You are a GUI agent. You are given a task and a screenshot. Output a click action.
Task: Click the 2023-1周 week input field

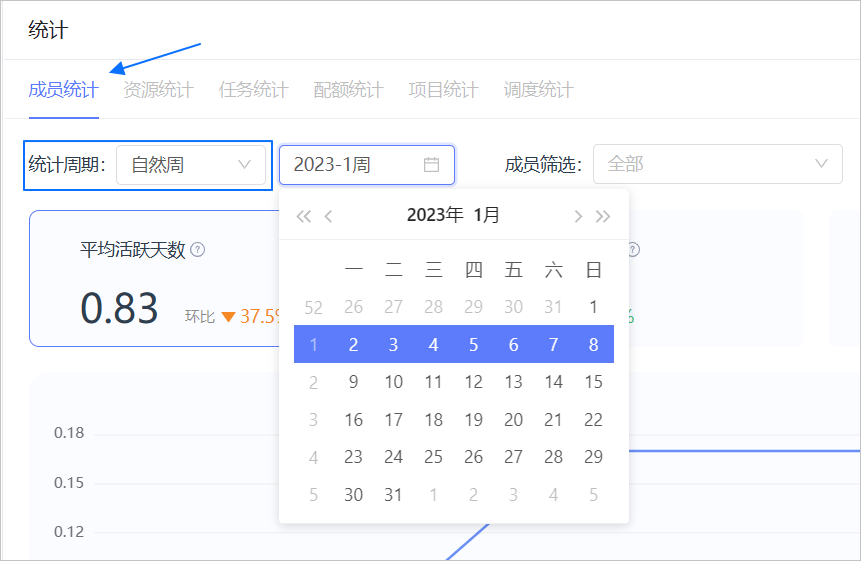[355, 165]
